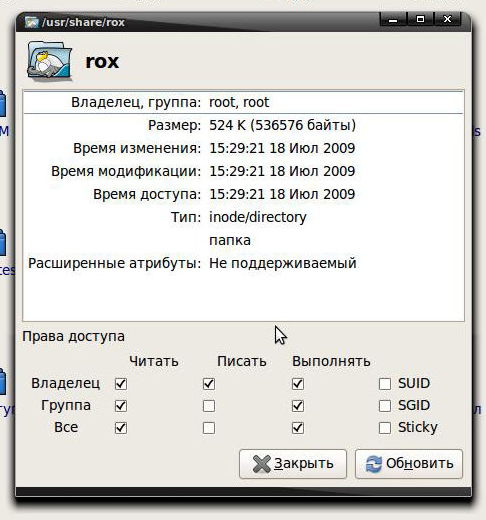The image size is (486, 520).
Task: Toggle Группа execute permission checkbox
Action: click(298, 406)
